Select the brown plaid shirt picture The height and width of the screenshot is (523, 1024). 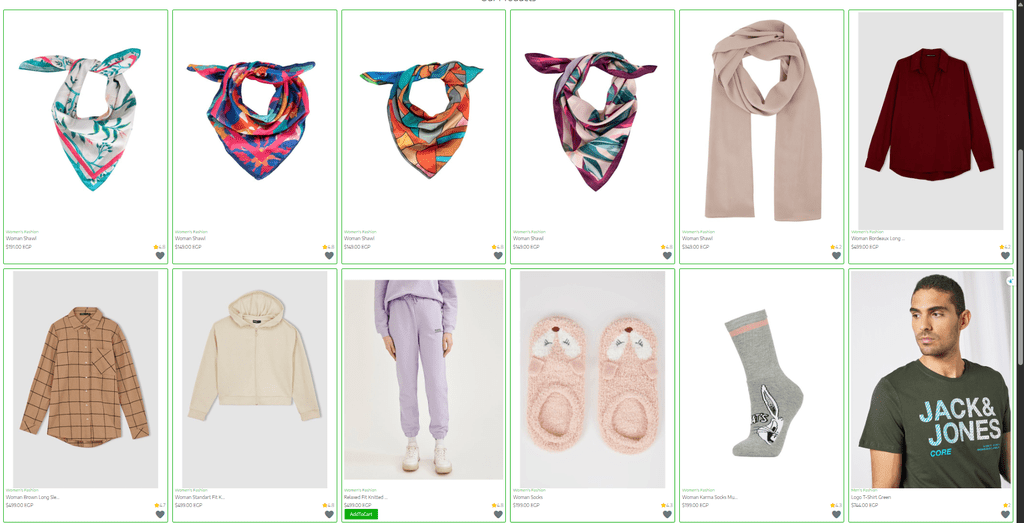[x=86, y=379]
